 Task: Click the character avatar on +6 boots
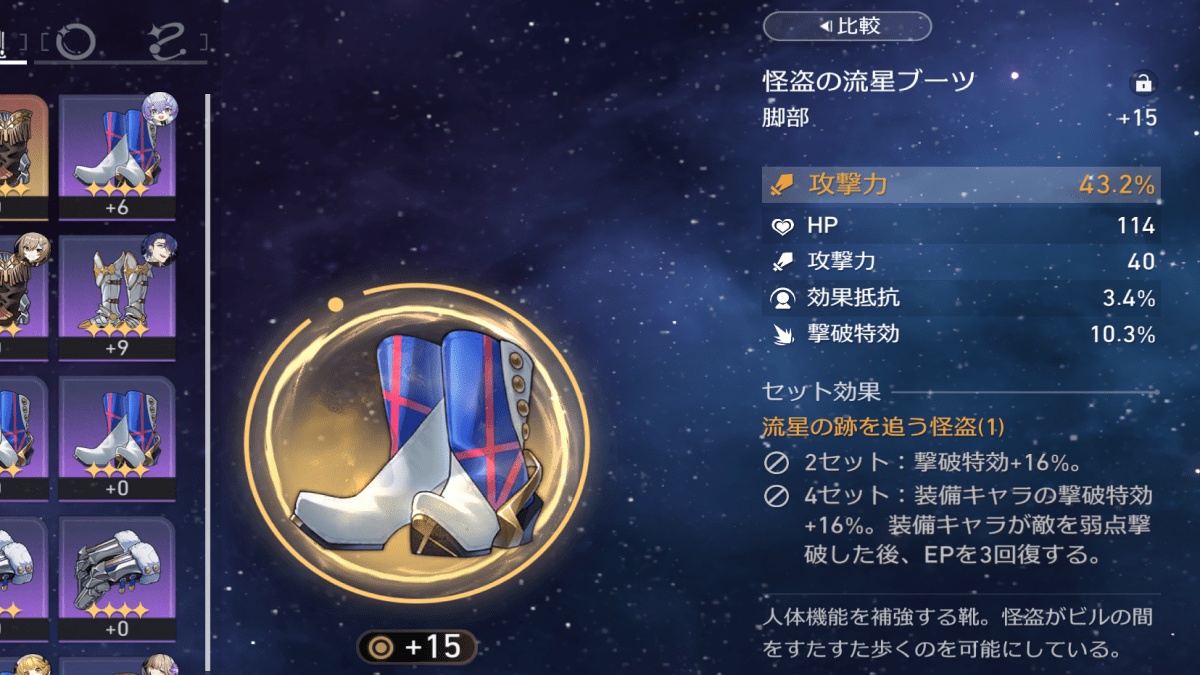[159, 108]
